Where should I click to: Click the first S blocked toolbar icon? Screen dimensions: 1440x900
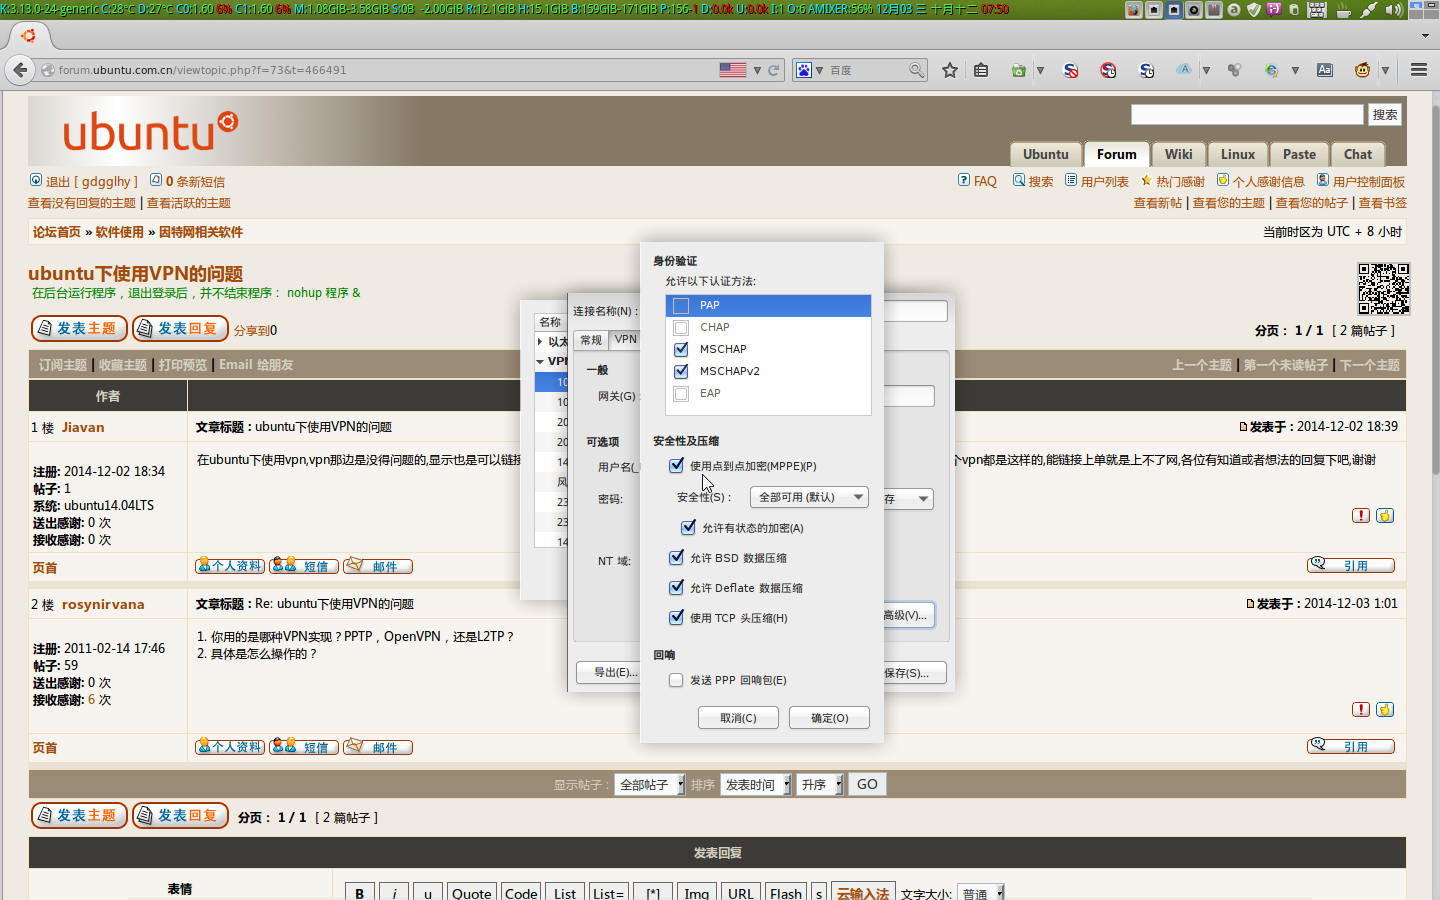point(1071,70)
